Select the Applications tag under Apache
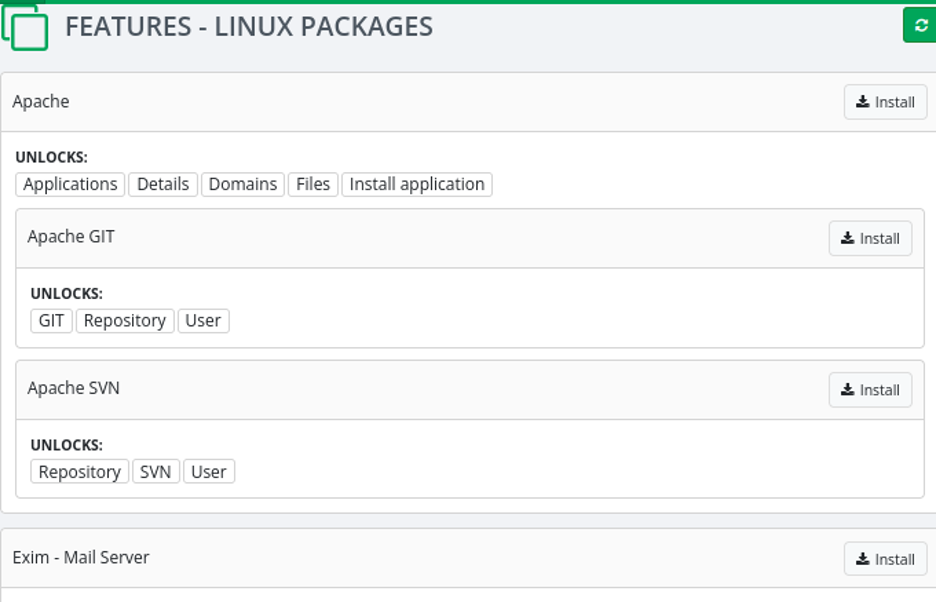Viewport: 936px width, 602px height. tap(70, 185)
